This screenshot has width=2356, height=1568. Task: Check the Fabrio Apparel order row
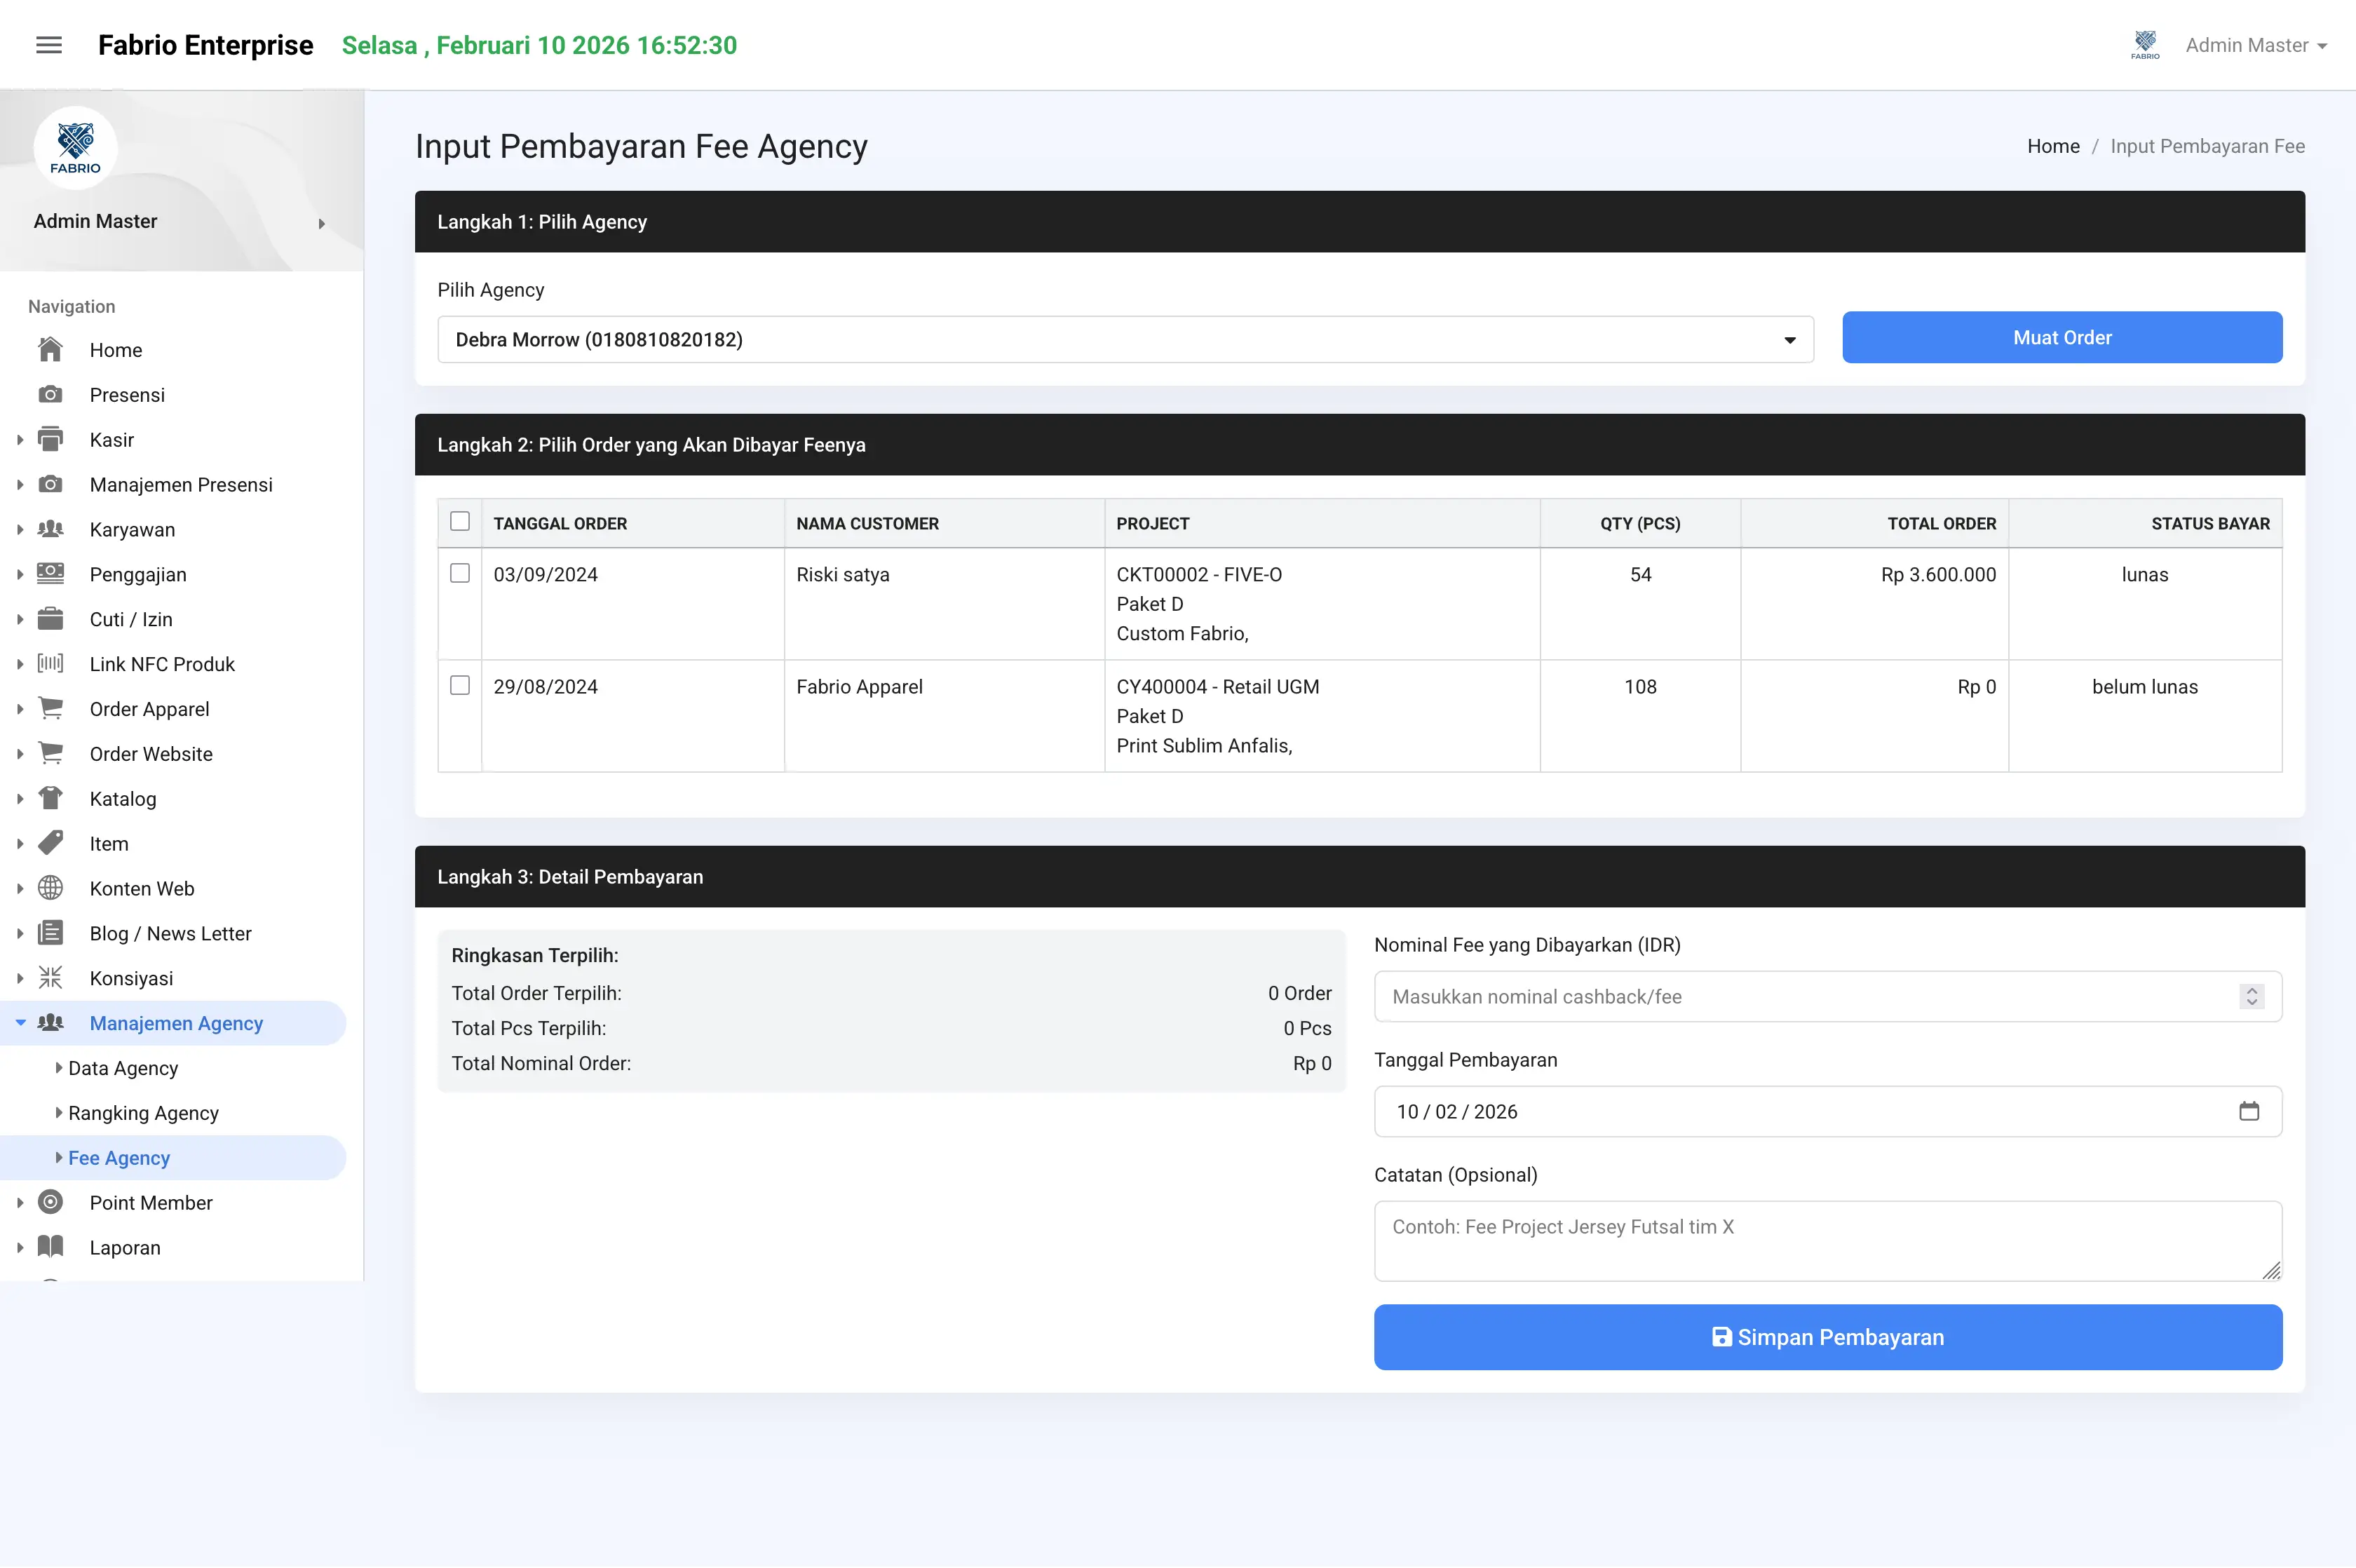coord(460,685)
